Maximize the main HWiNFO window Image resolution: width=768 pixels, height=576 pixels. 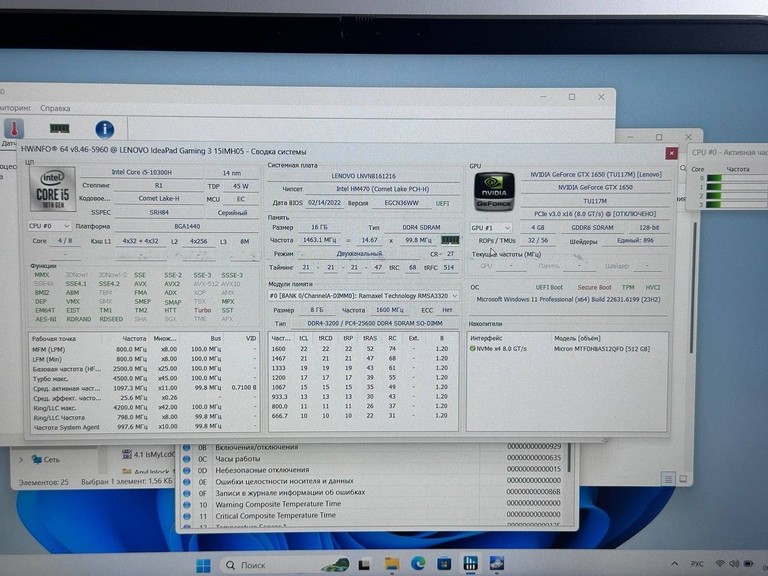572,97
